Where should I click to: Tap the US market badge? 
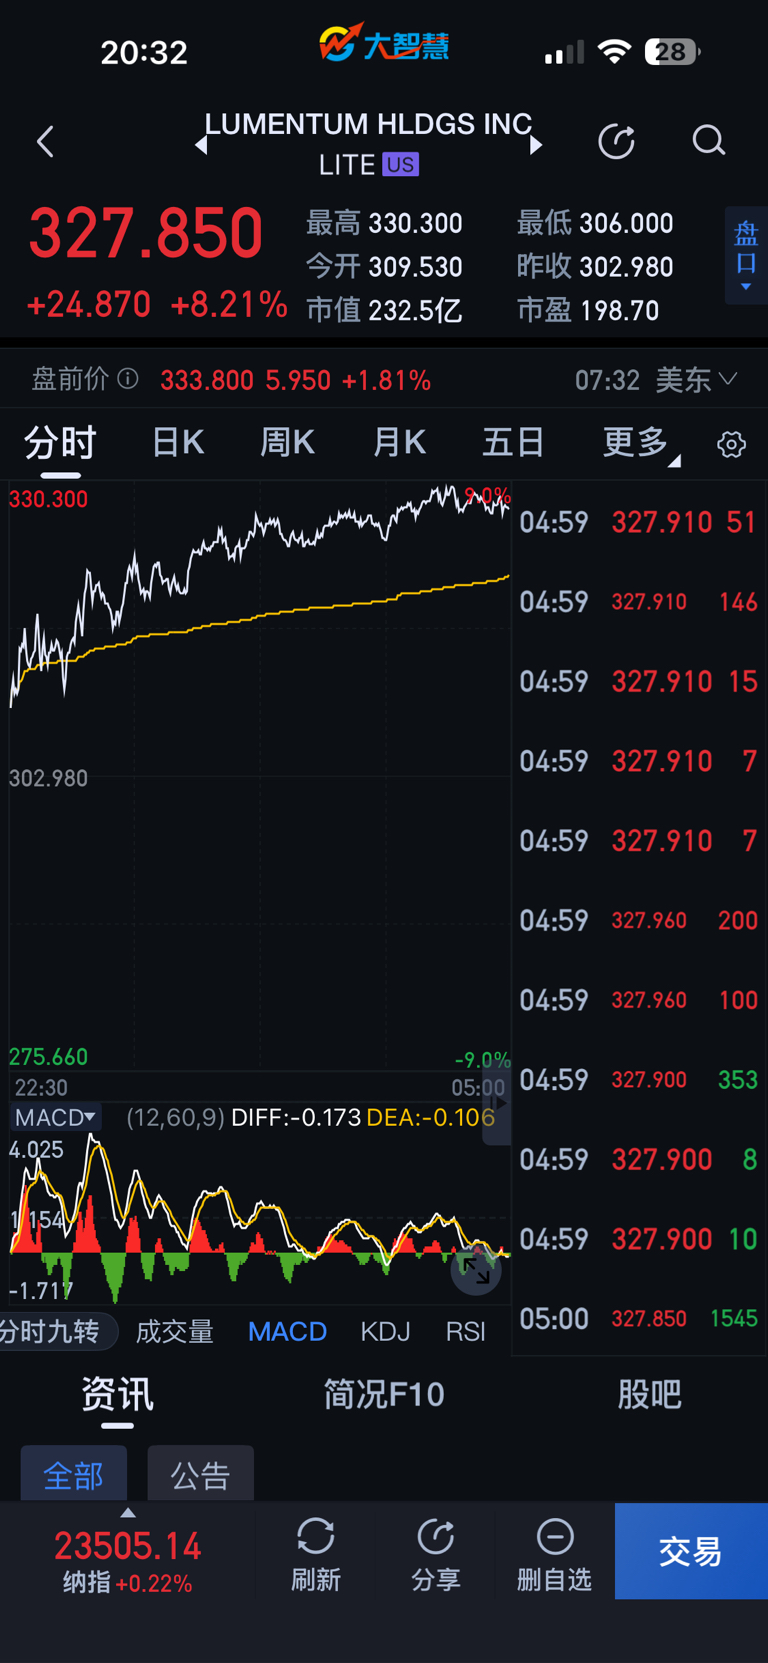[x=400, y=164]
